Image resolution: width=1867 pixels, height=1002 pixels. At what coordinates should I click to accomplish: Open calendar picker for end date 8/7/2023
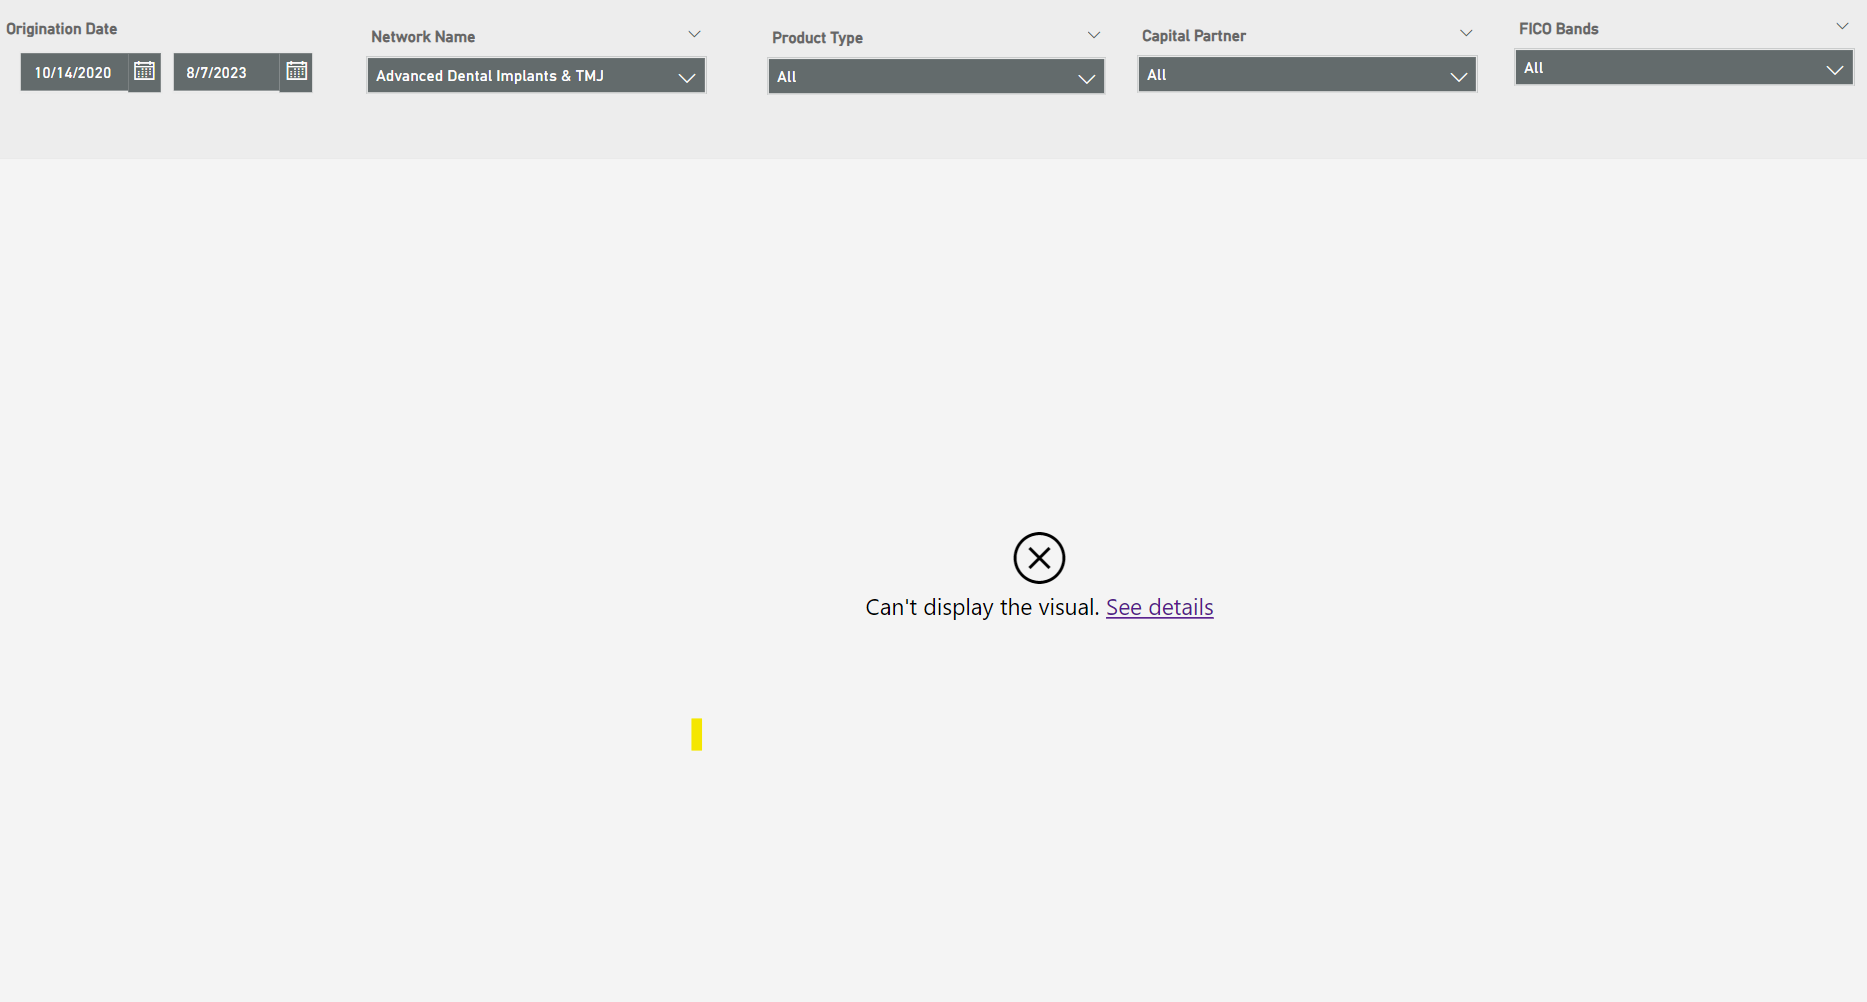pyautogui.click(x=296, y=72)
